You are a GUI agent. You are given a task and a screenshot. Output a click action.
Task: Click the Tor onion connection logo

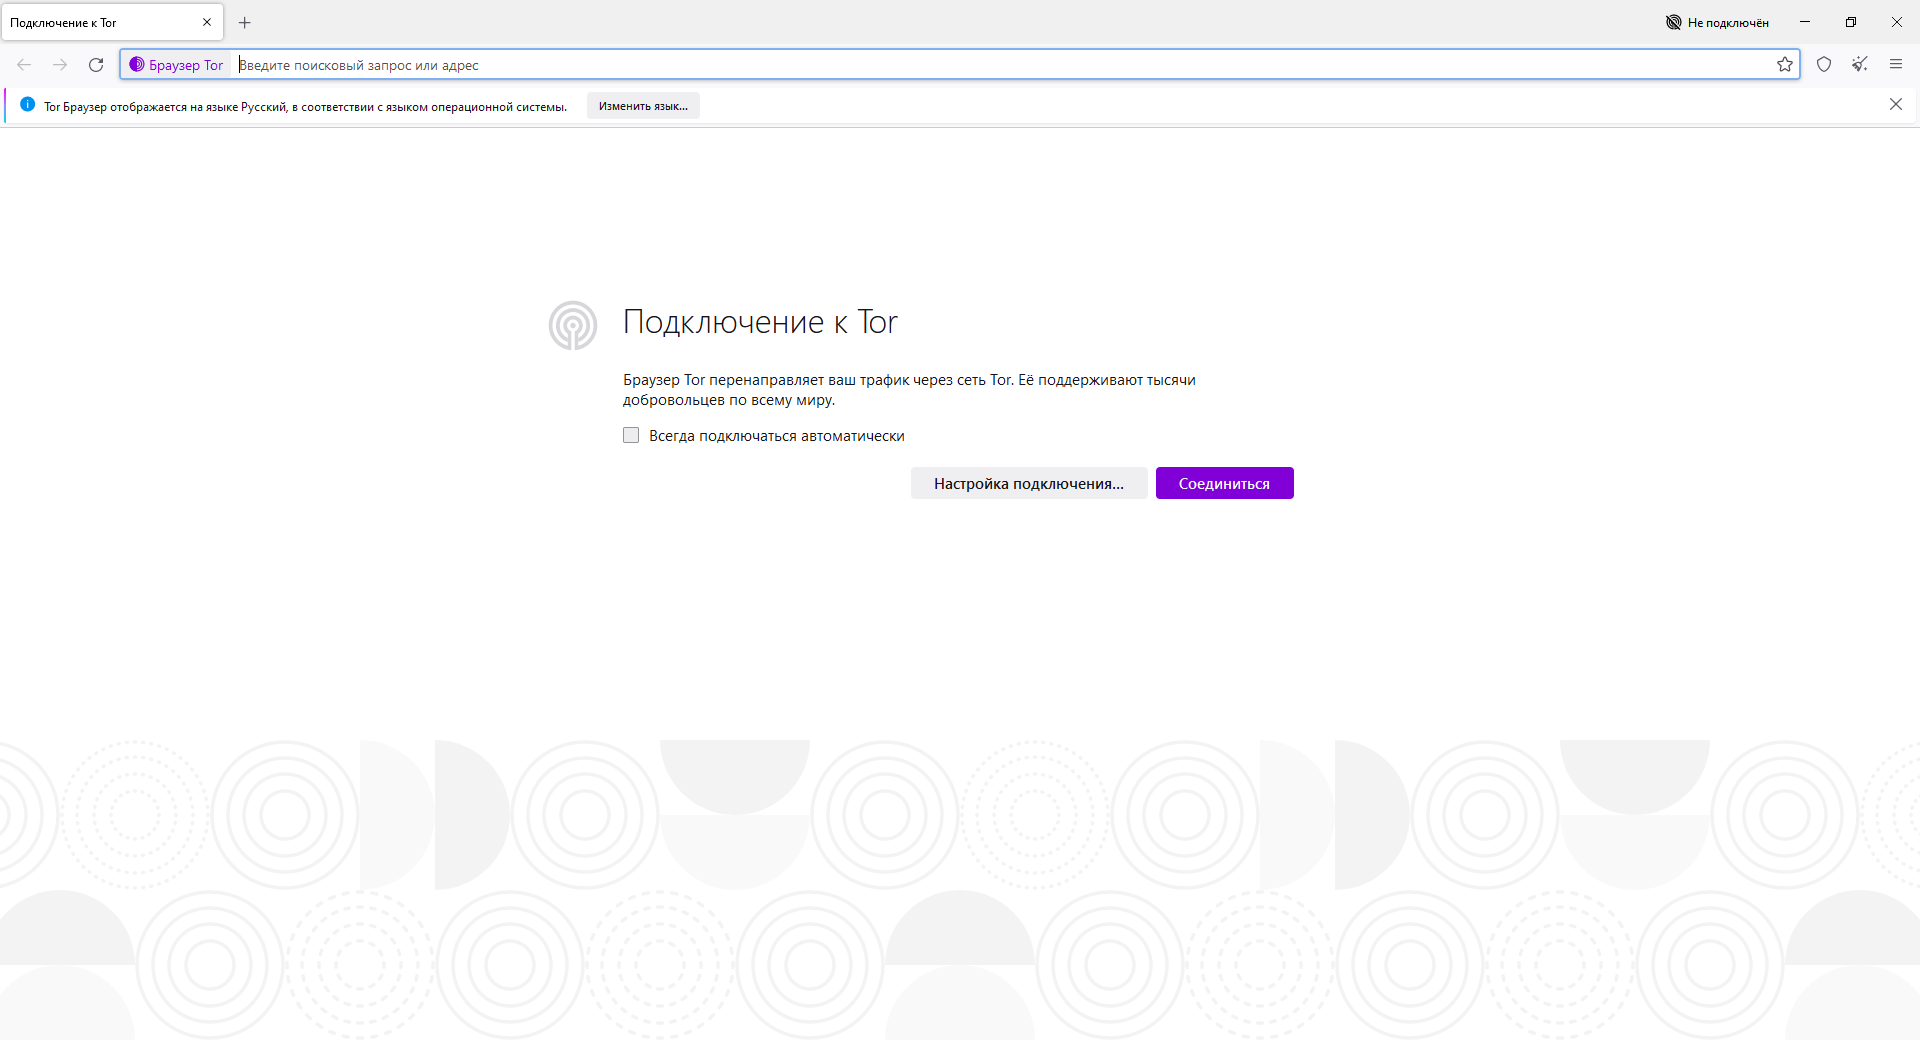[573, 325]
